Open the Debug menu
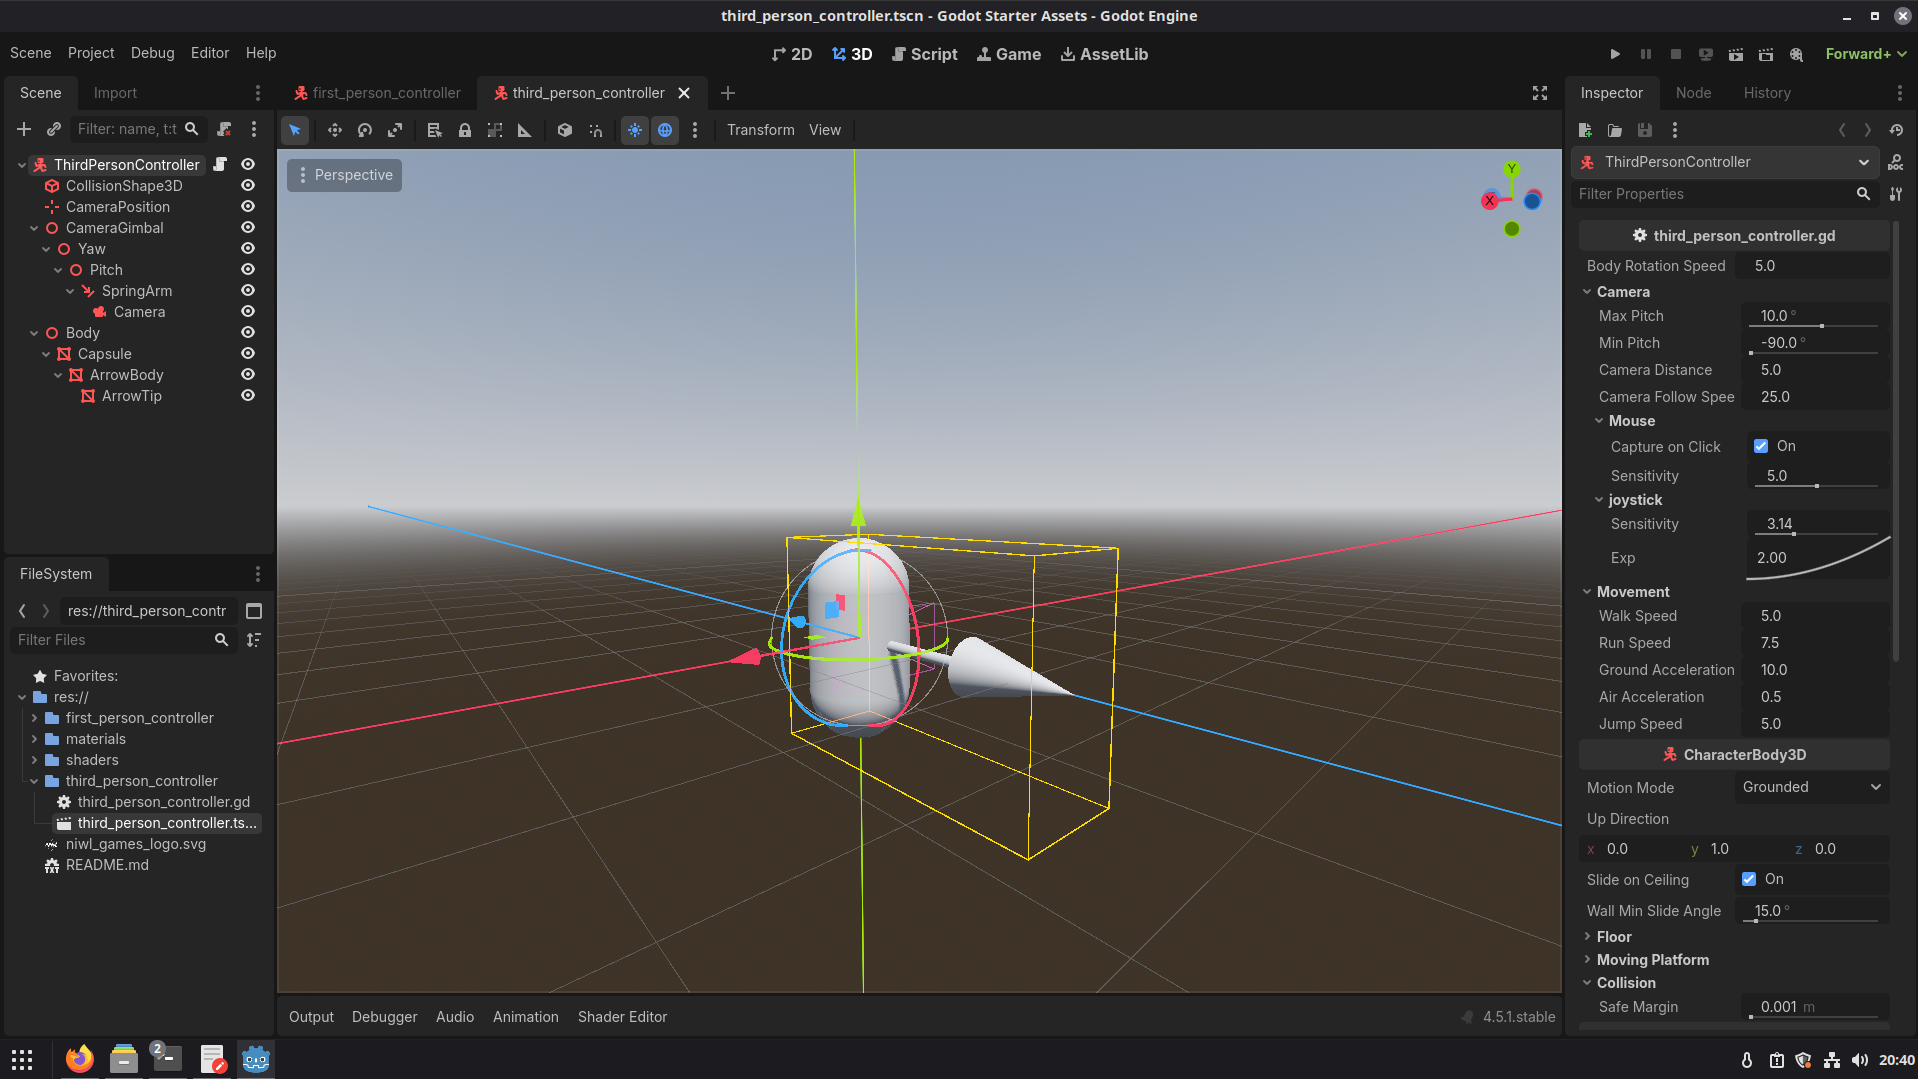 (152, 53)
